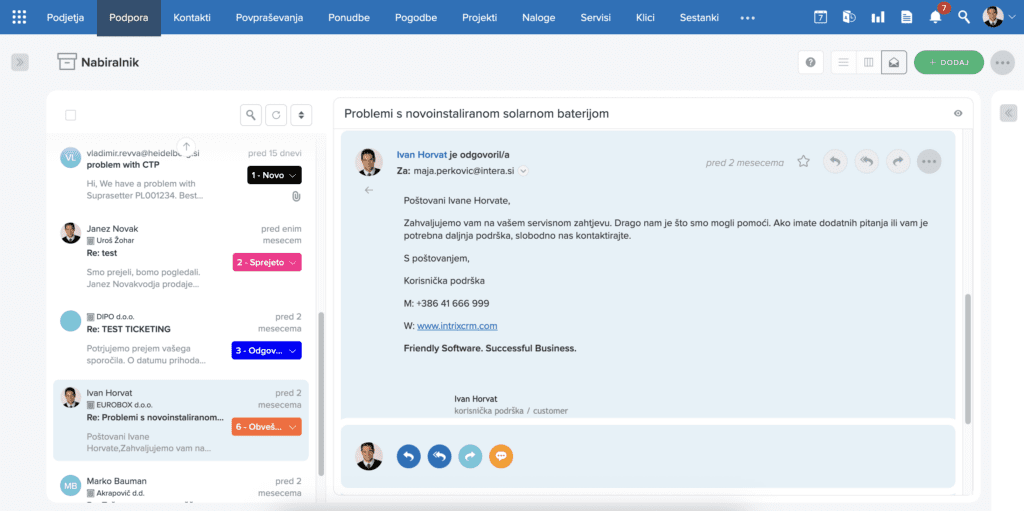Open the help question mark icon
Screen dimensions: 1024x511
tap(810, 62)
